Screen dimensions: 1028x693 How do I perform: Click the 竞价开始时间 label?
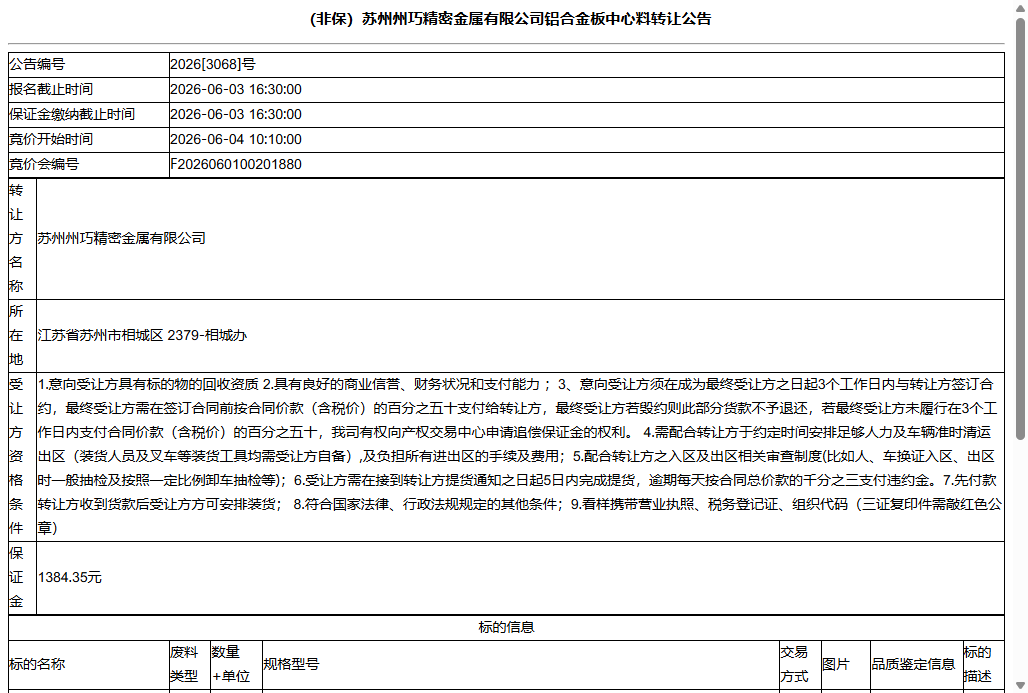tap(51, 140)
